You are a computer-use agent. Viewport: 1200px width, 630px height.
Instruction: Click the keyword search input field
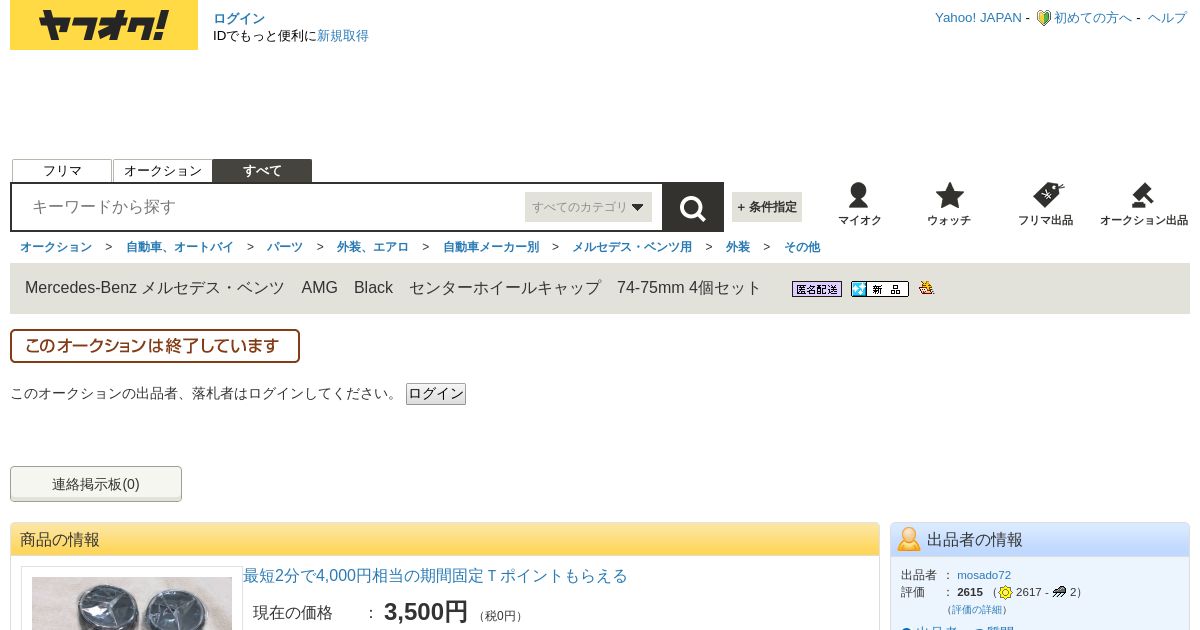point(270,207)
